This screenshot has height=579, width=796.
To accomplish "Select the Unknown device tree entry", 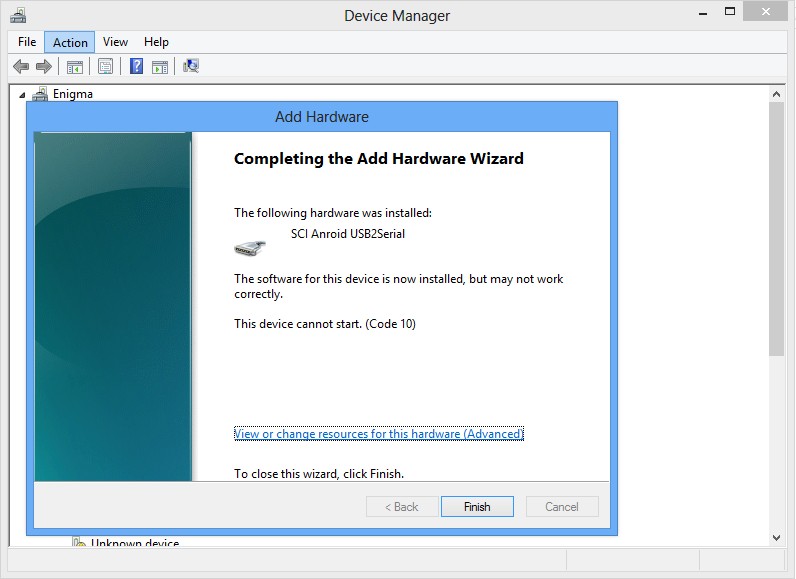I will pos(135,544).
